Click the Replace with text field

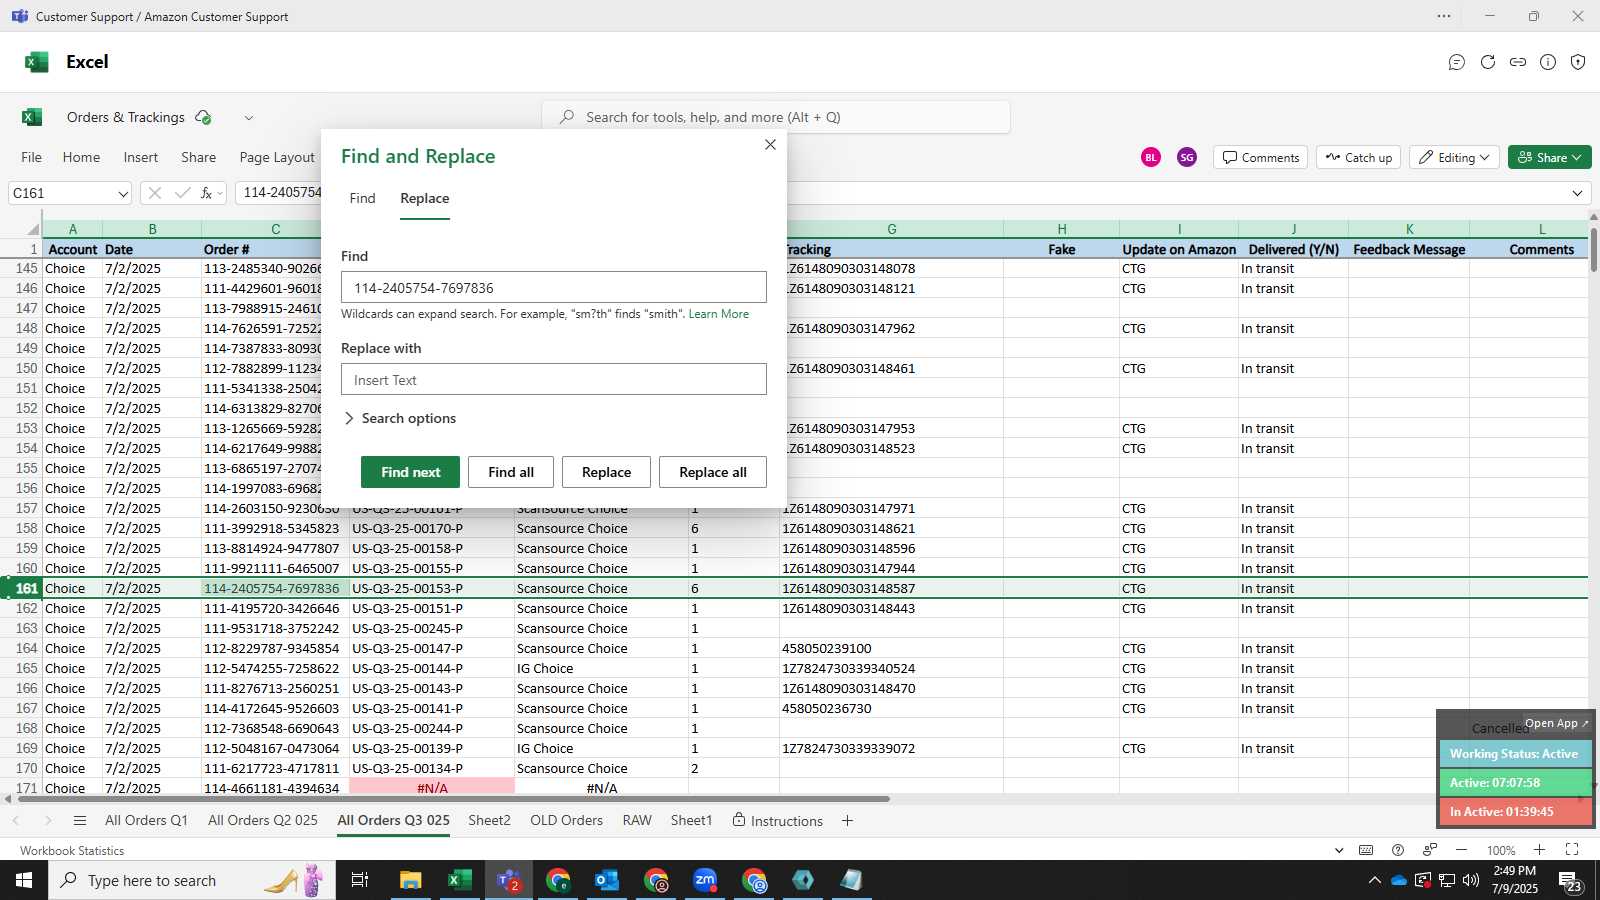(x=554, y=380)
